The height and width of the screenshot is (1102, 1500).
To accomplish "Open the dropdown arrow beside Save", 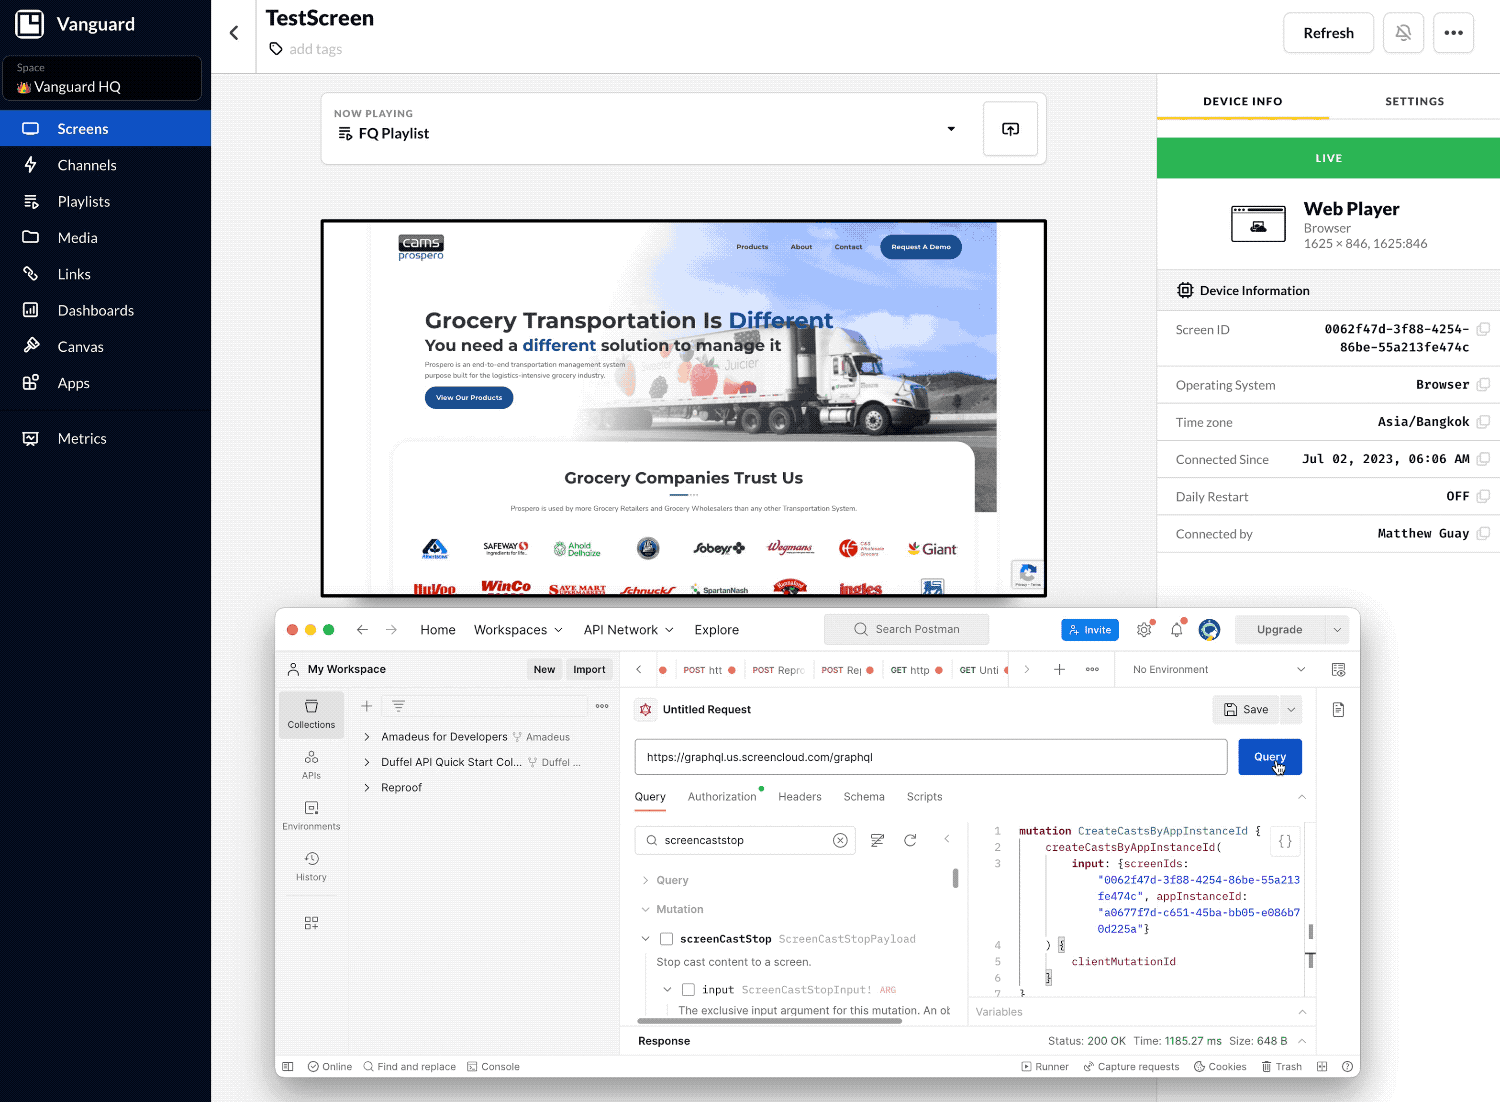I will click(x=1291, y=710).
